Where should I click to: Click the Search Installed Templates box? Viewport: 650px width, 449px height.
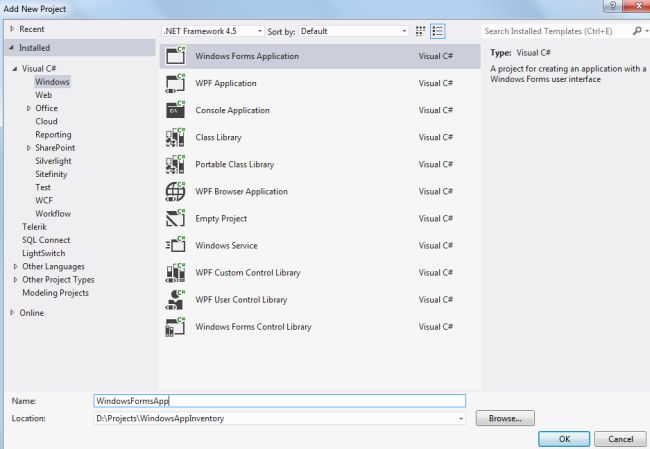[555, 31]
